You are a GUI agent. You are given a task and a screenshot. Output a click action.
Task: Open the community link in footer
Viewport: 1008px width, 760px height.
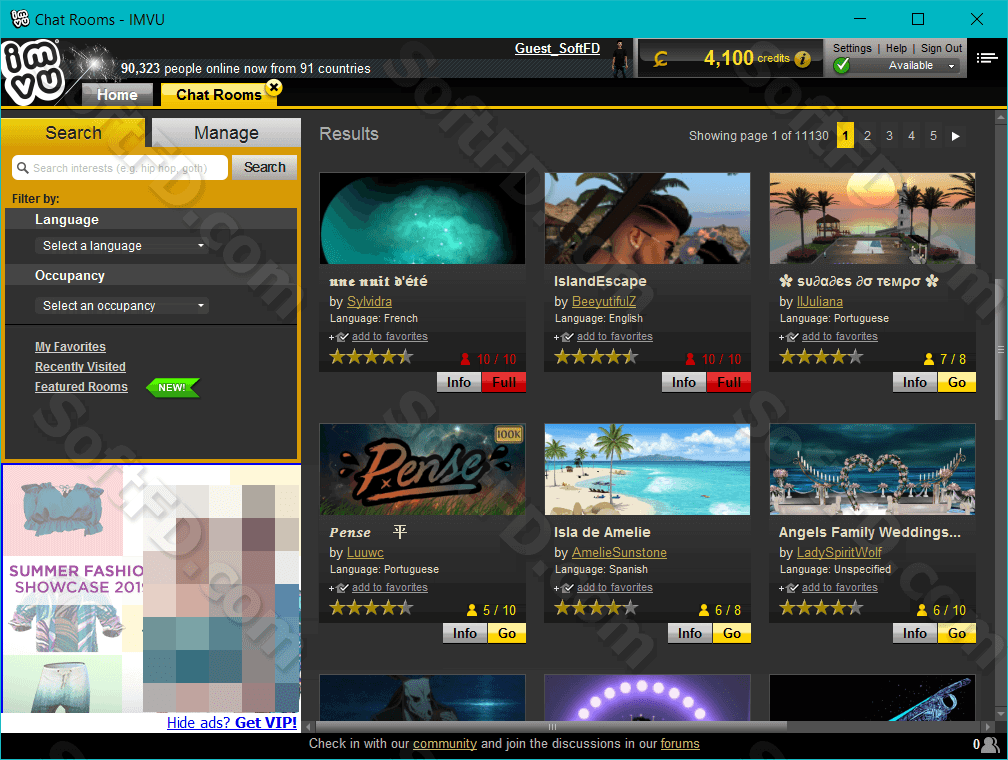[445, 744]
